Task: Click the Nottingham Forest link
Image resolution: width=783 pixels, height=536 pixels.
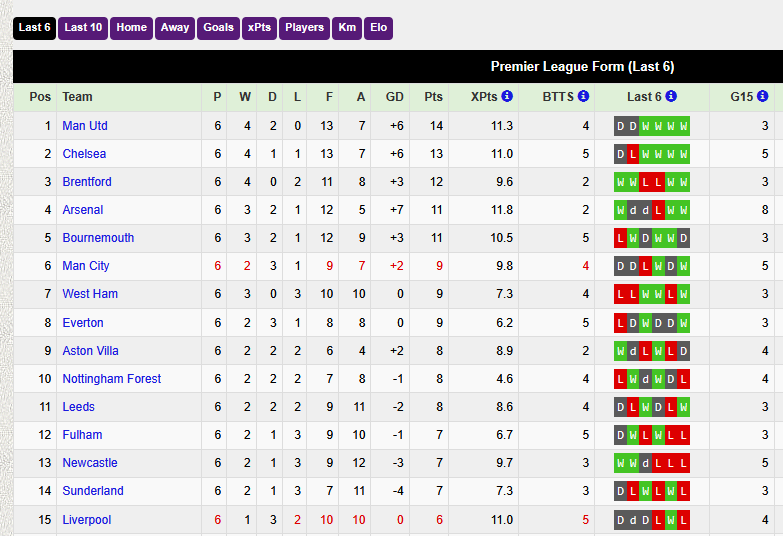Action: pos(112,379)
